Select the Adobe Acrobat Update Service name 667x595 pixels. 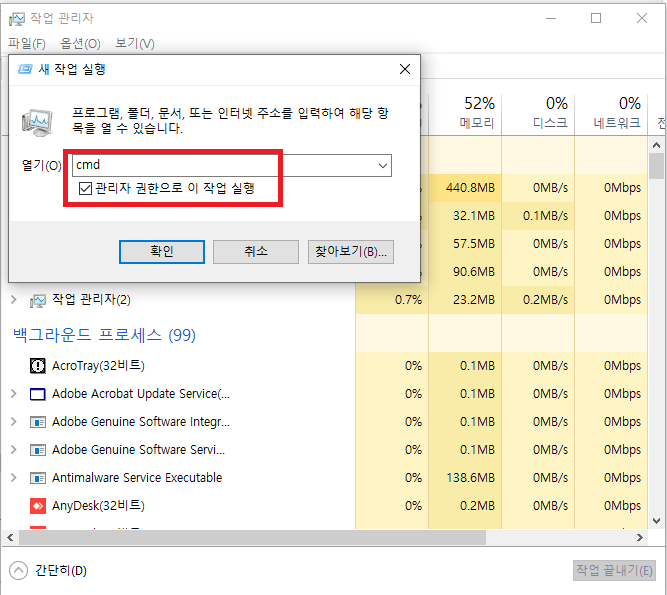click(141, 394)
